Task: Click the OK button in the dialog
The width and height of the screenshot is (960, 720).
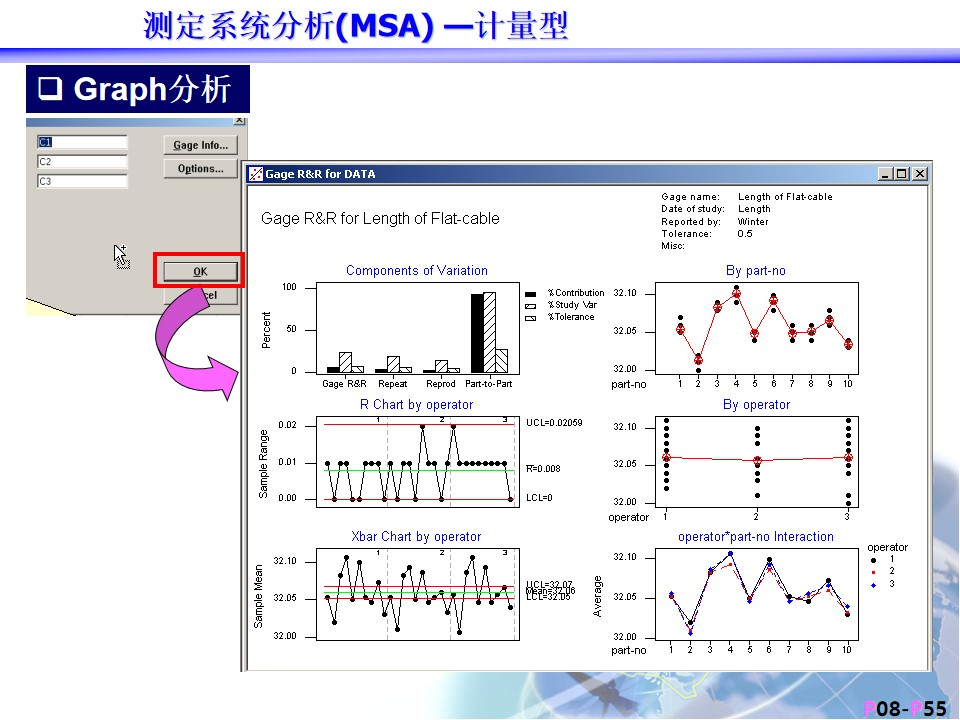Action: 200,271
